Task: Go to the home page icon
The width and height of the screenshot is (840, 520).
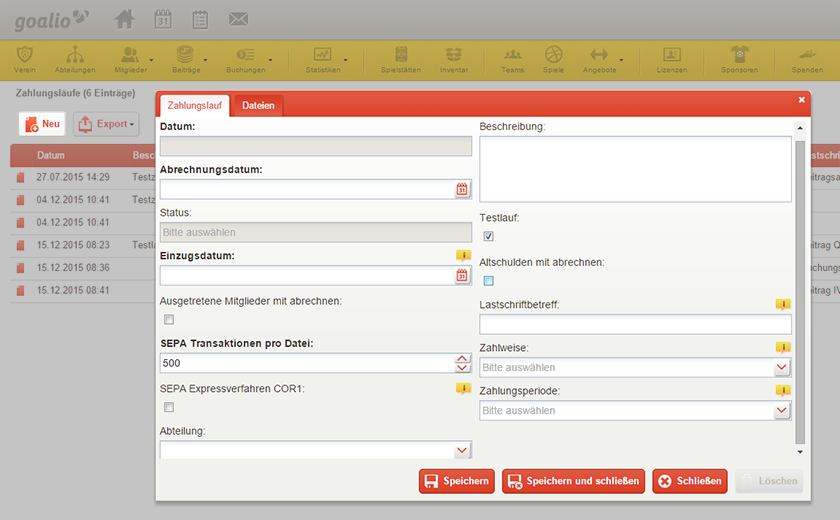Action: [124, 20]
